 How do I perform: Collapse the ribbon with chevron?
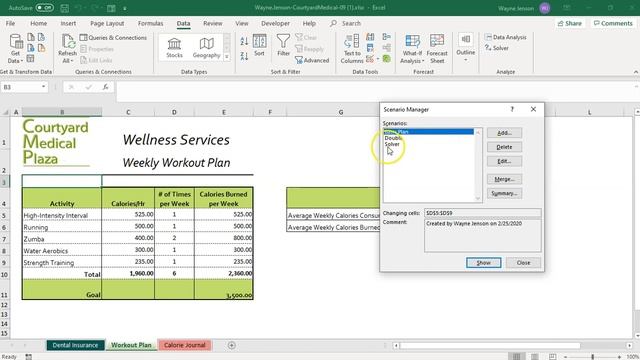(x=636, y=72)
